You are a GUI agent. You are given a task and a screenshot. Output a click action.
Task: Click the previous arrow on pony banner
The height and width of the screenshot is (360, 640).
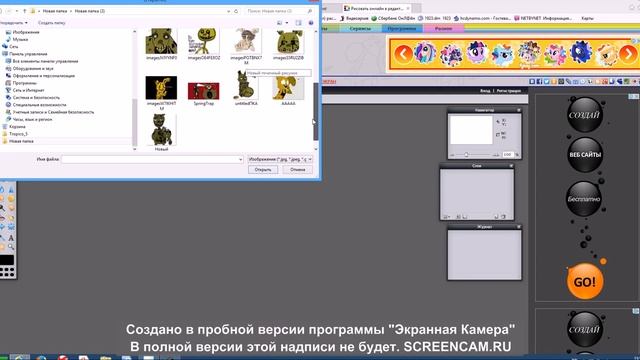tap(403, 54)
